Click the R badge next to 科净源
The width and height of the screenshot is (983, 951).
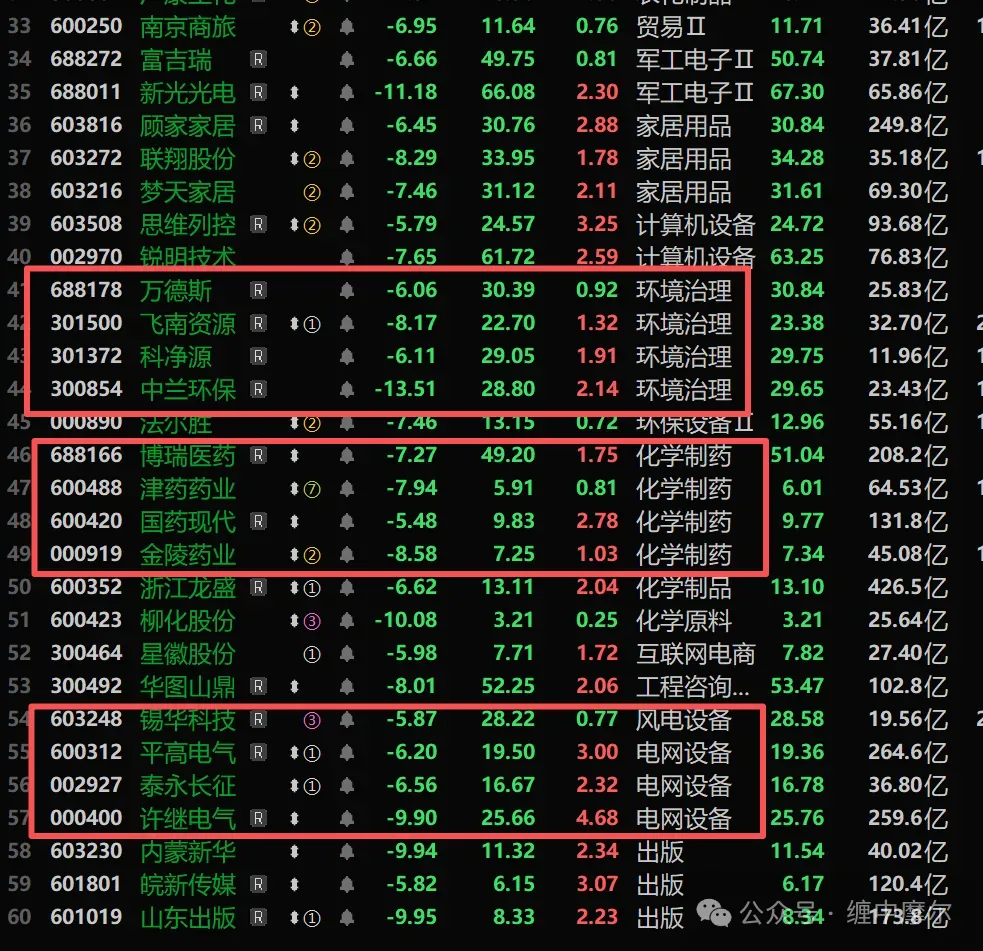pyautogui.click(x=258, y=357)
